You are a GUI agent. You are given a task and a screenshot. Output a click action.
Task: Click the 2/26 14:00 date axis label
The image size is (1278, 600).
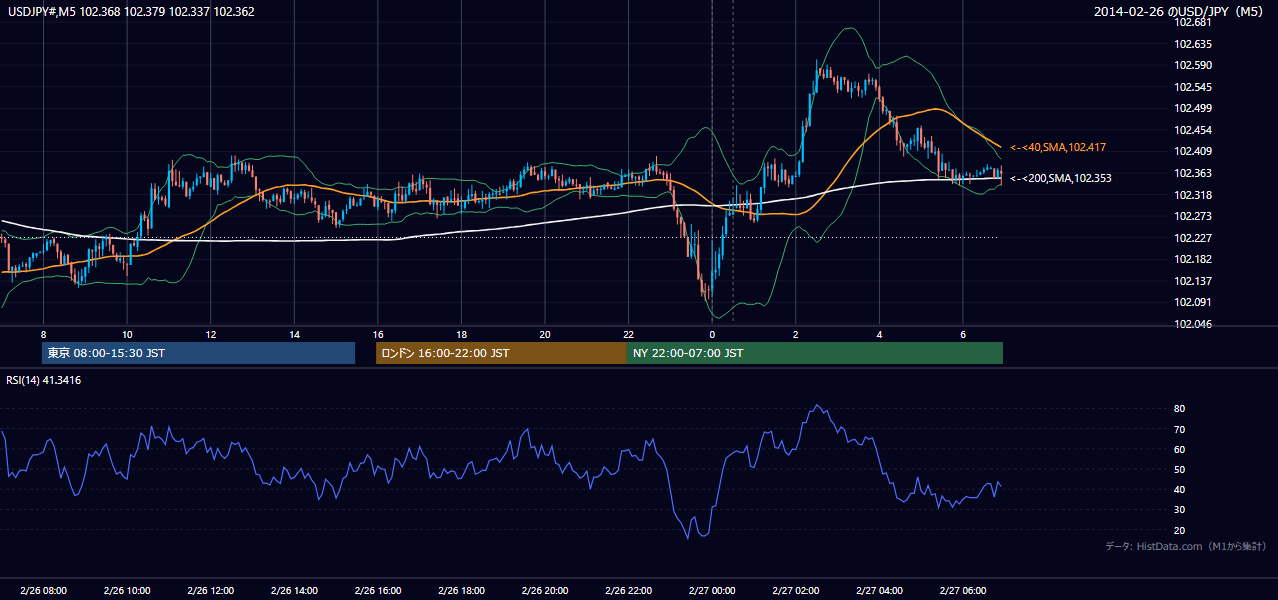click(x=294, y=591)
